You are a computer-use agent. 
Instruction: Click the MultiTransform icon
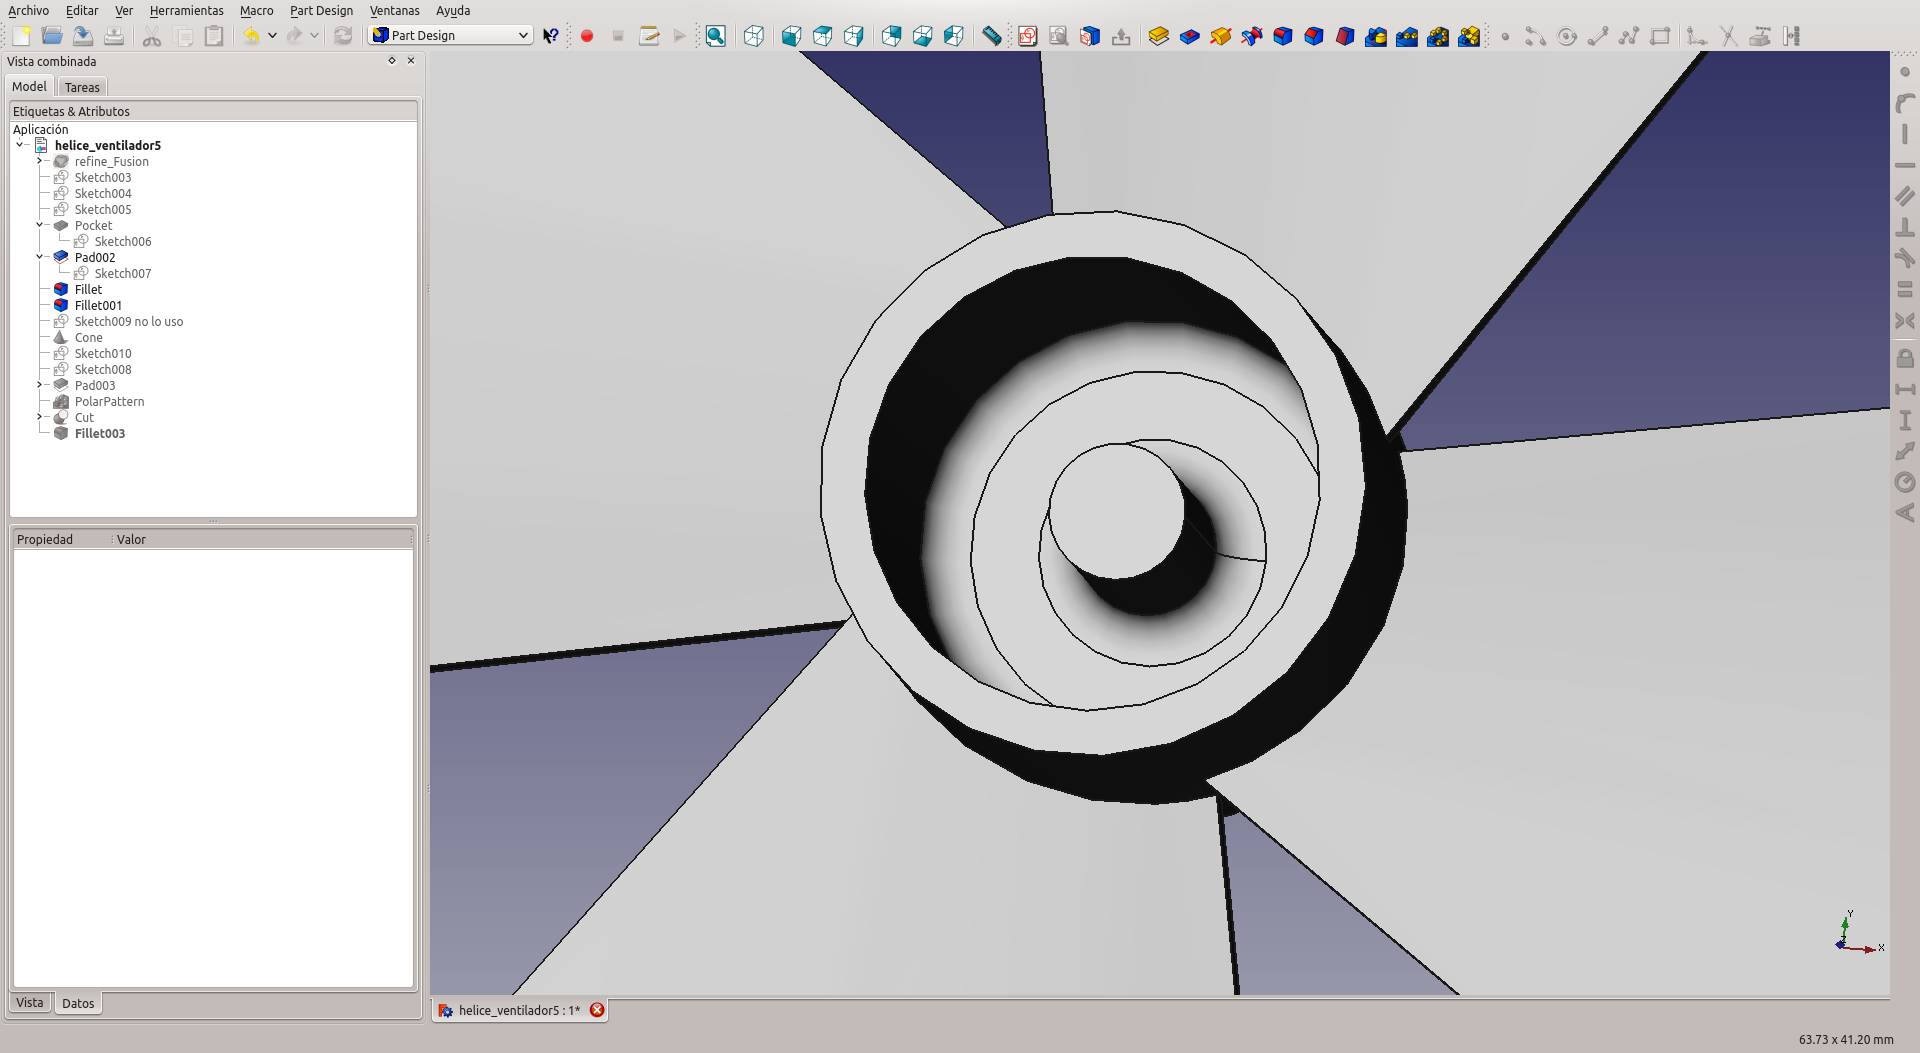(1469, 36)
